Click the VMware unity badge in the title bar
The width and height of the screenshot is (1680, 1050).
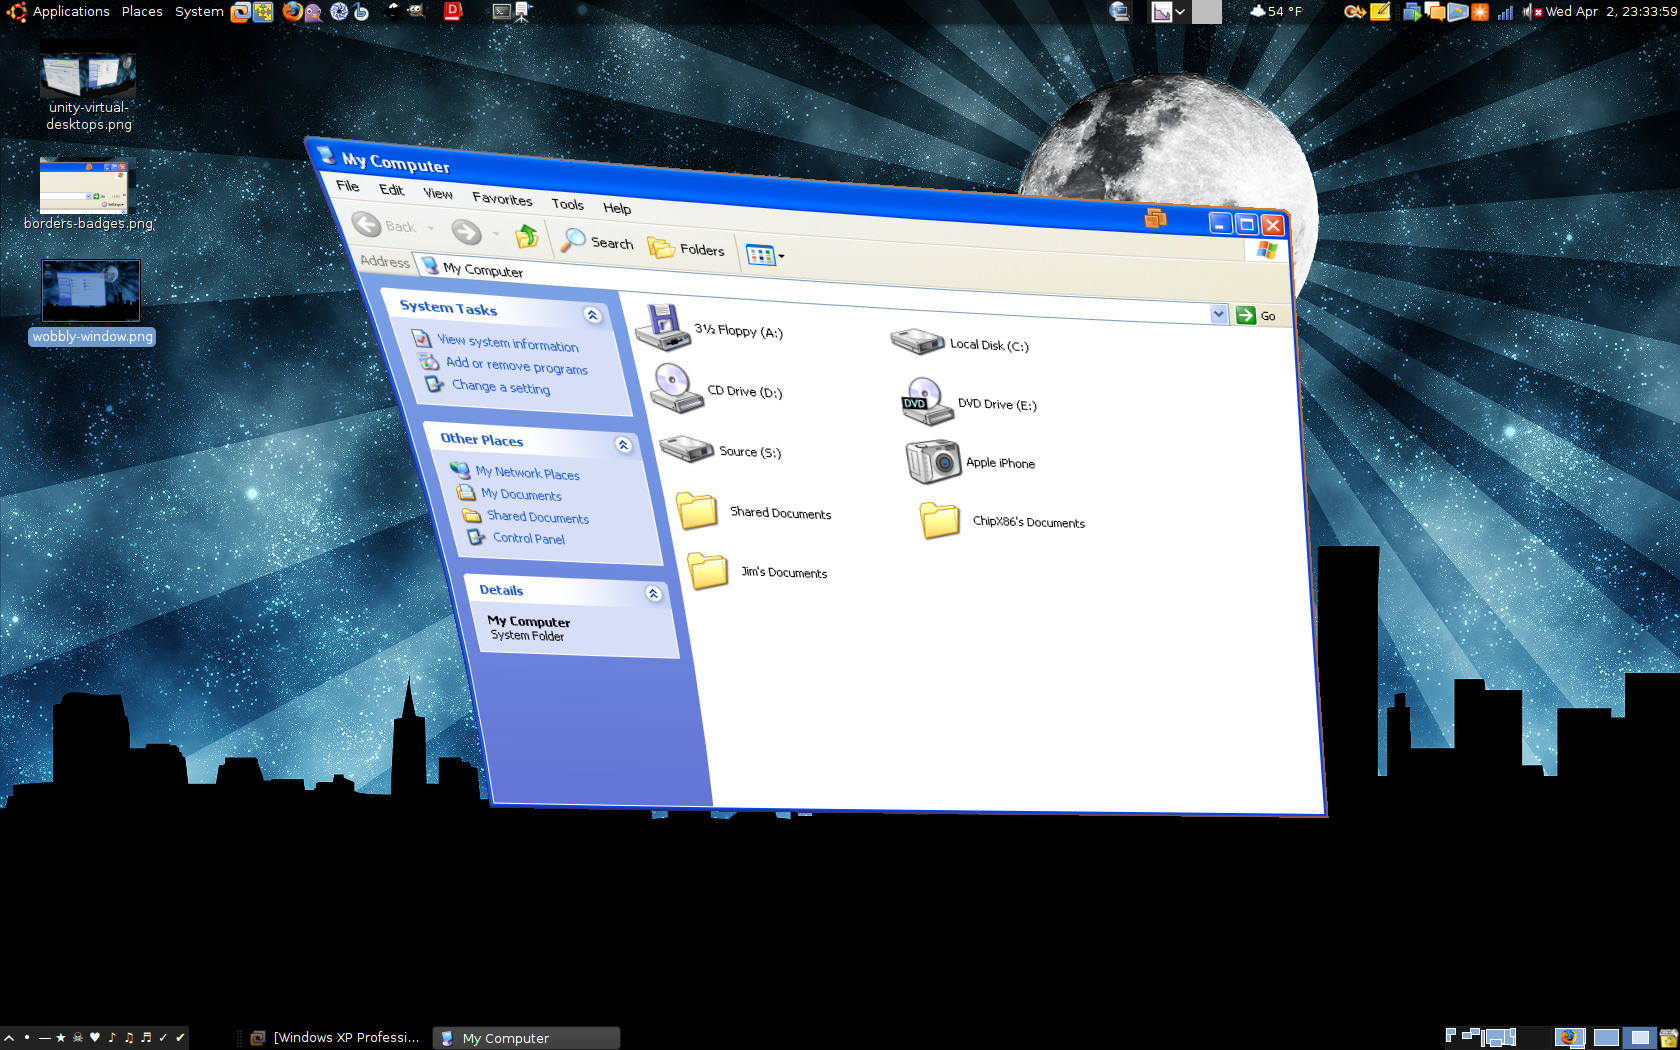(1155, 217)
